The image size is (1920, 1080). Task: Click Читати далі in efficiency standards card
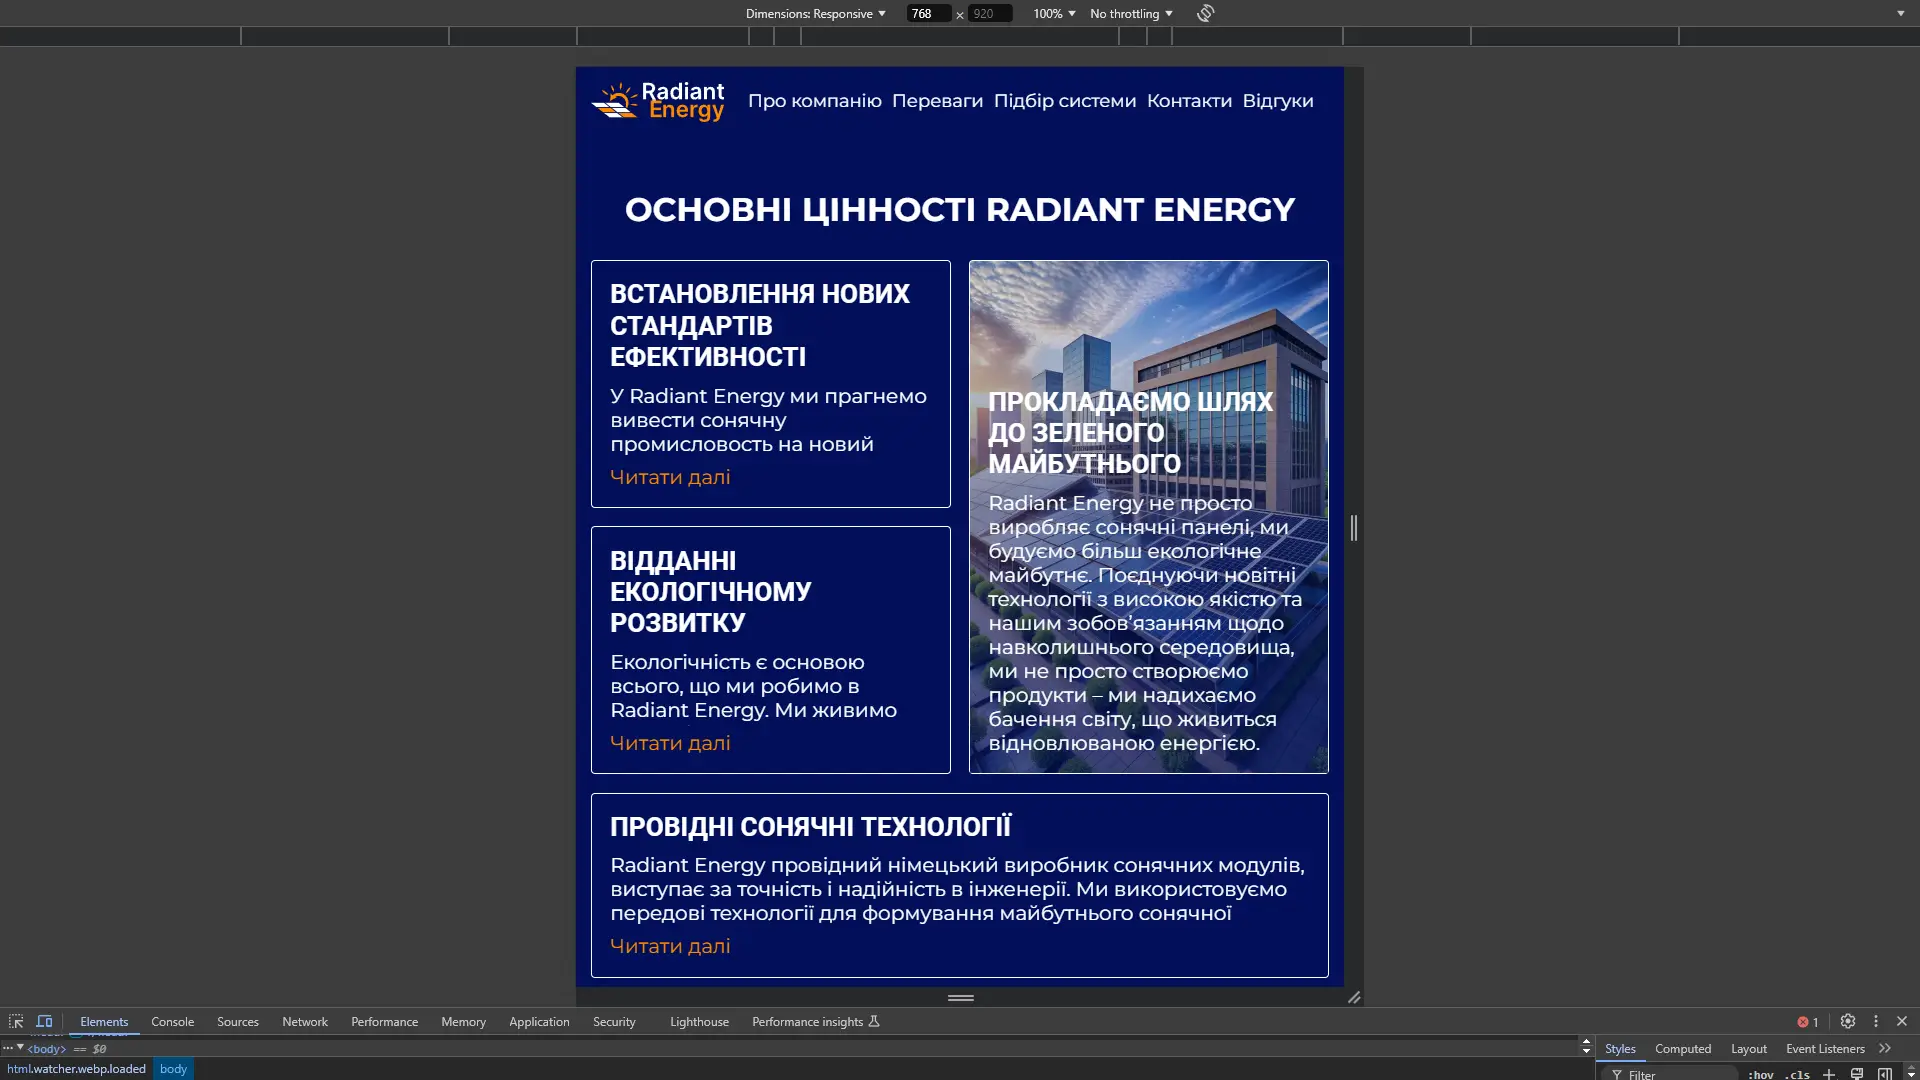[x=670, y=477]
